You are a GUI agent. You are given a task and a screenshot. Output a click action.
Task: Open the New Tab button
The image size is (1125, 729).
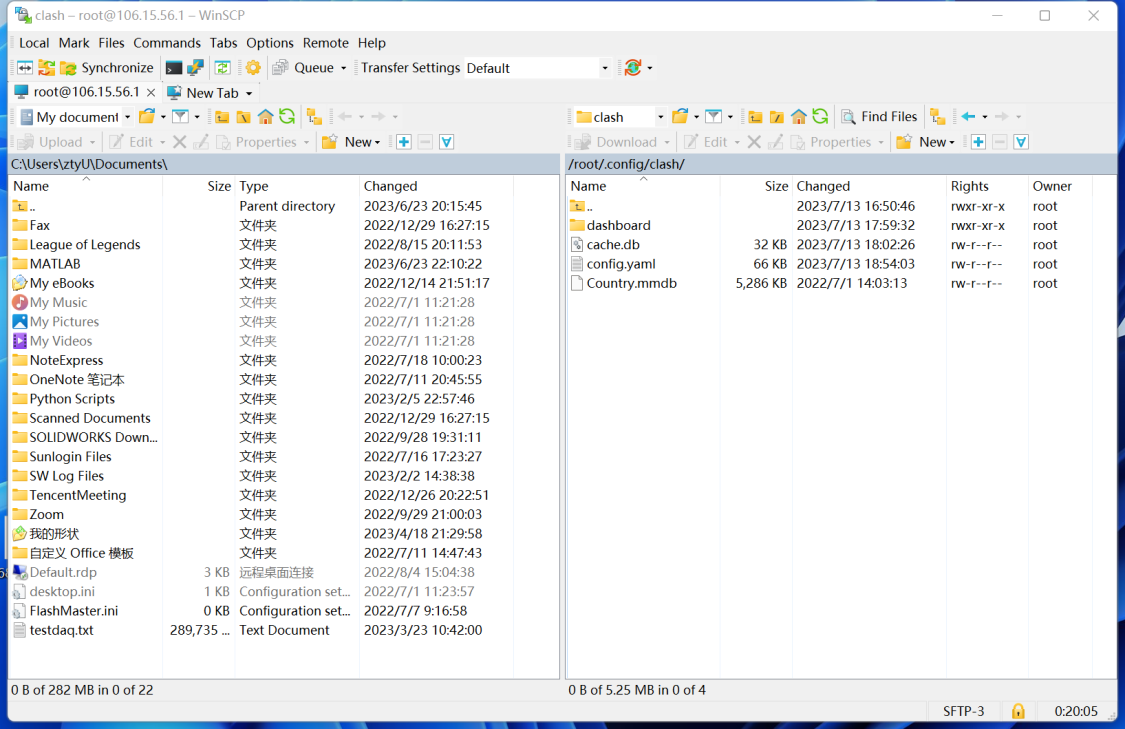(x=203, y=93)
